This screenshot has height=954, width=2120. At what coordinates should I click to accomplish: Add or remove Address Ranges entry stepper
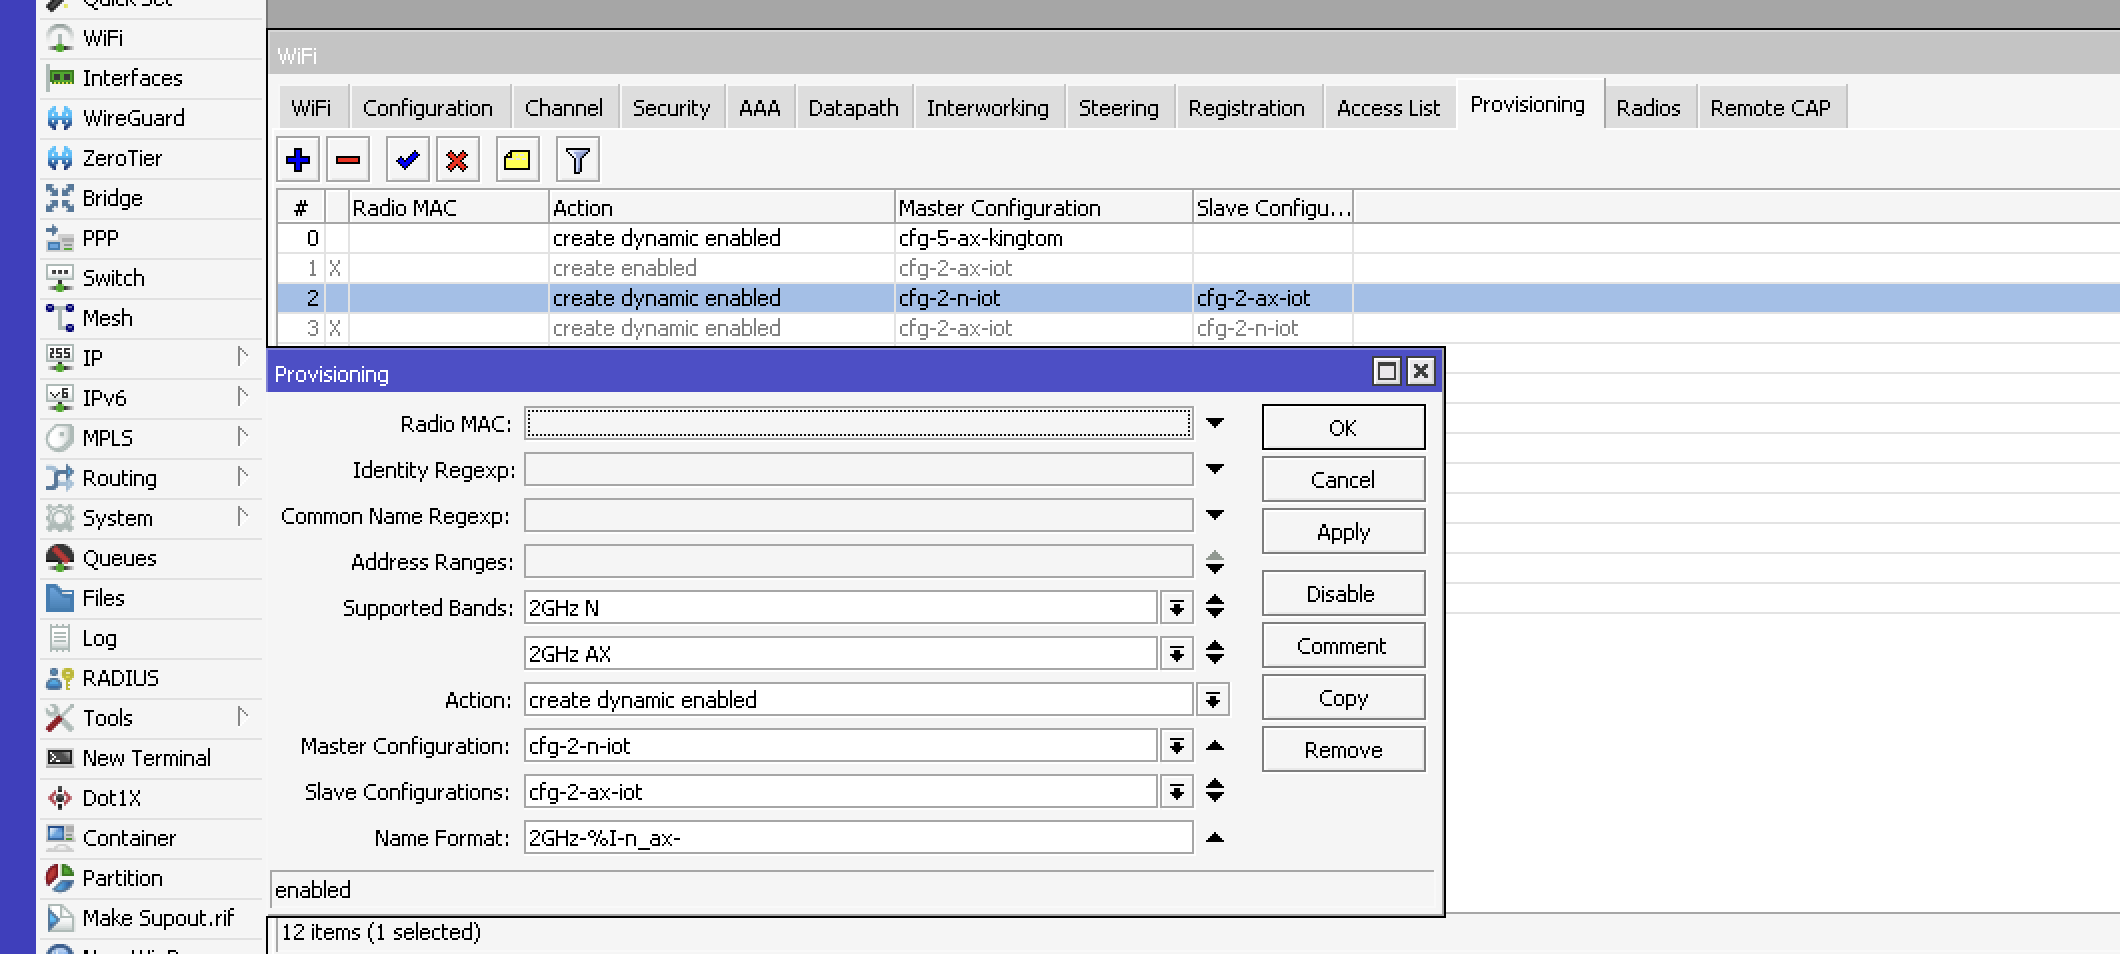tap(1215, 562)
